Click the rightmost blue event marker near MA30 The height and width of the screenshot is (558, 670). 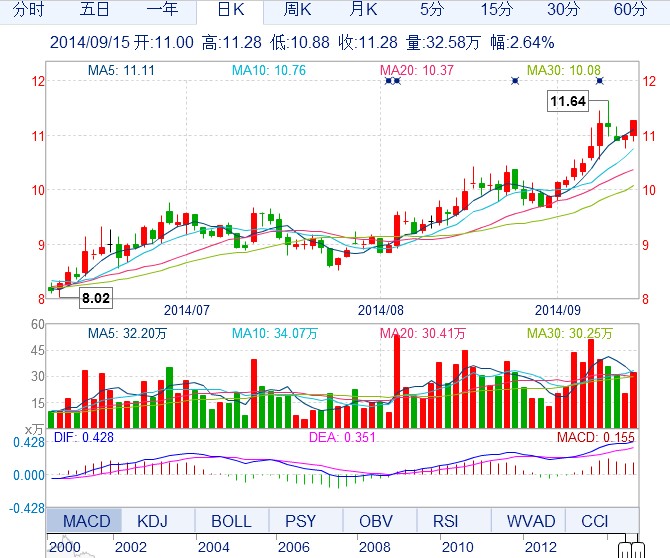coord(599,80)
